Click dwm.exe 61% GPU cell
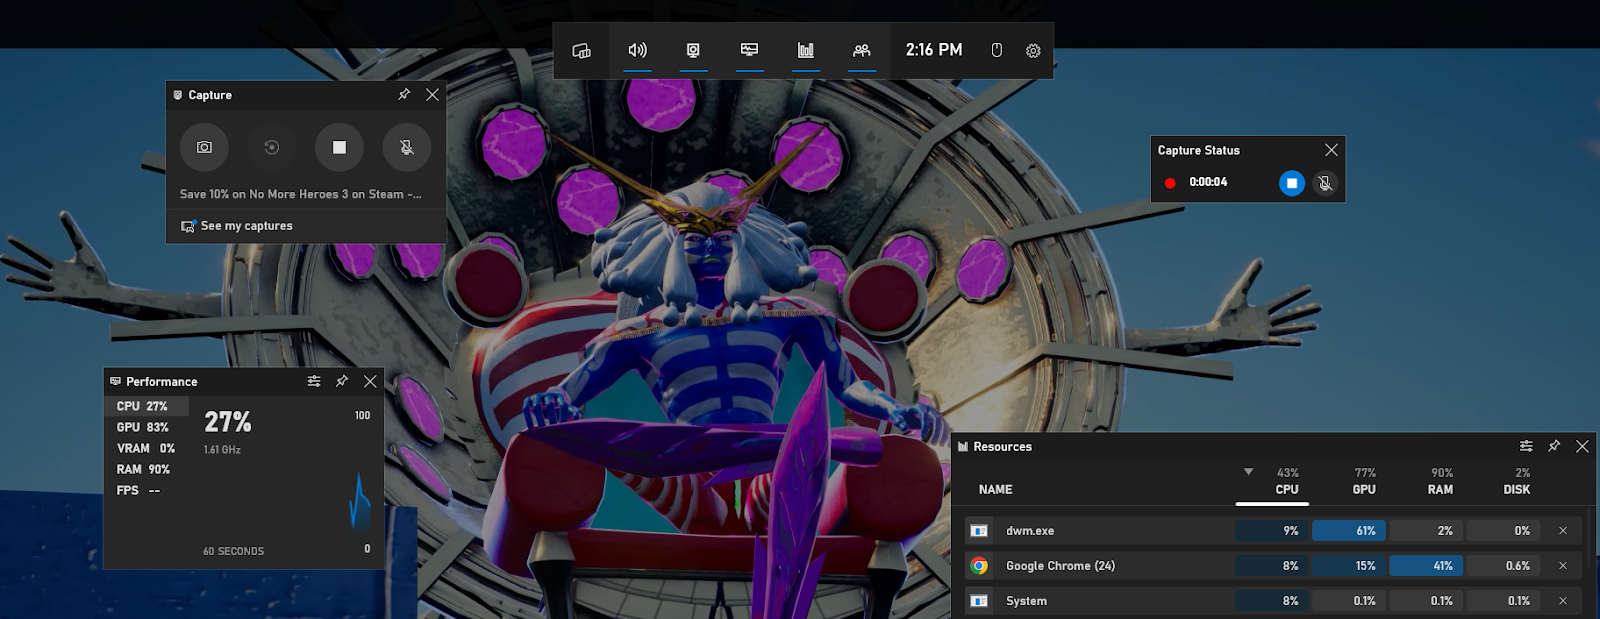The image size is (1600, 619). 1349,531
